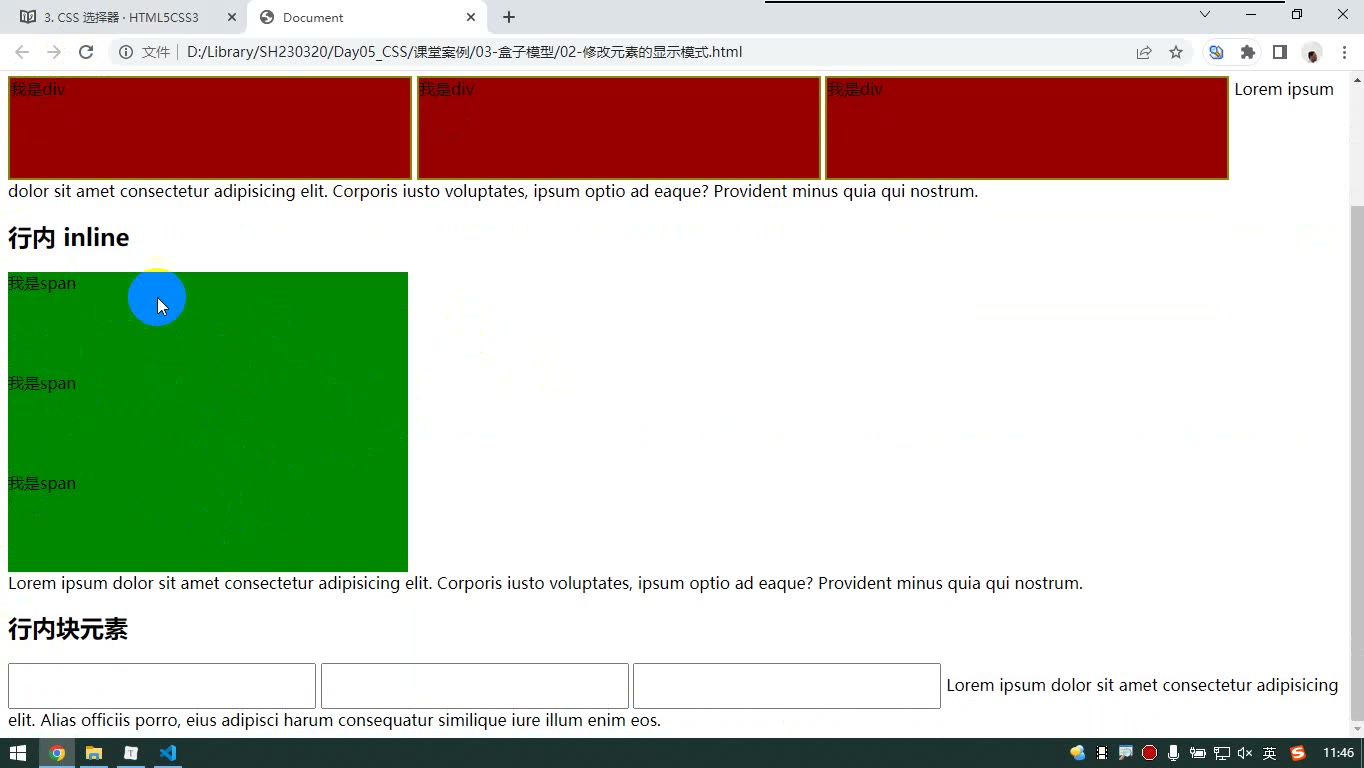Go back to the previous page
This screenshot has width=1364, height=768.
[x=22, y=52]
